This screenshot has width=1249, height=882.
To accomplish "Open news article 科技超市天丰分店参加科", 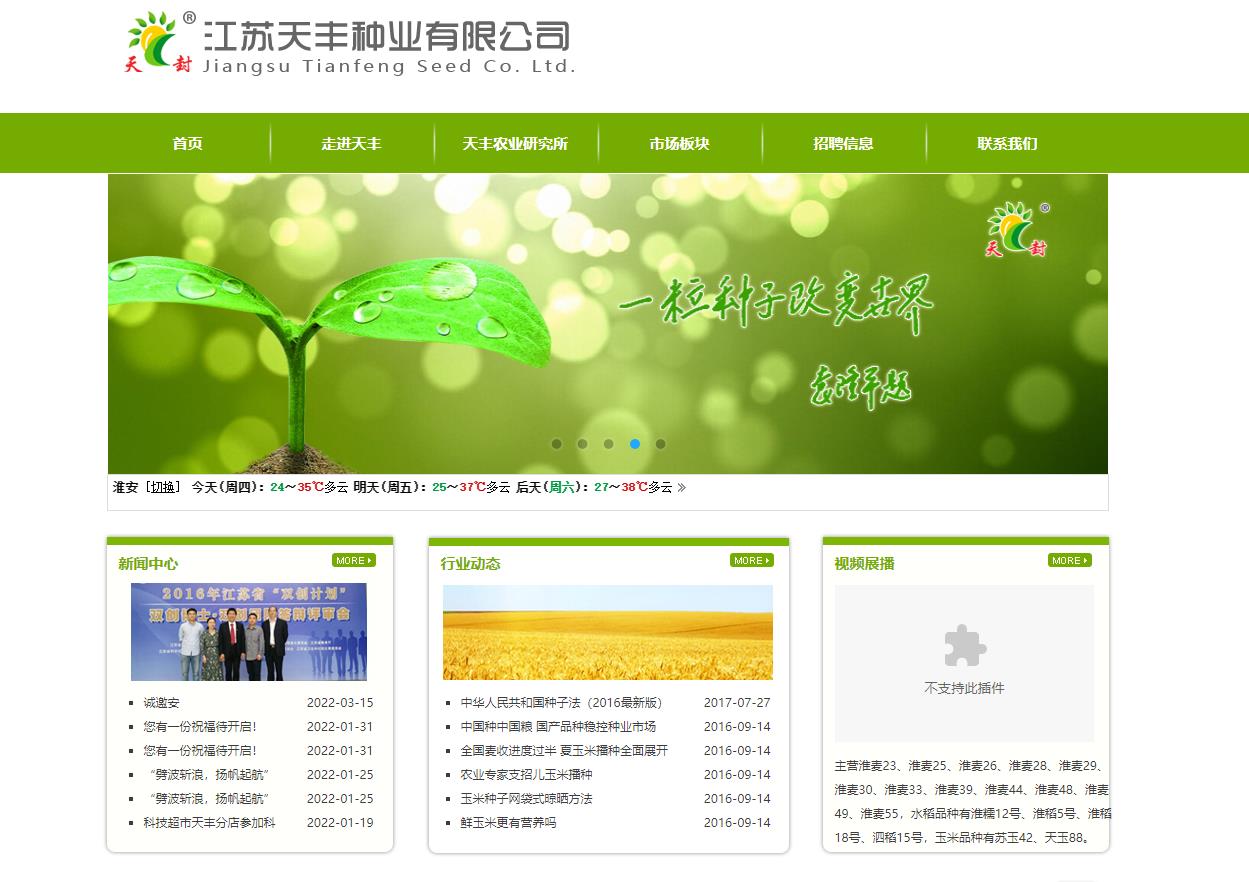I will (x=209, y=823).
